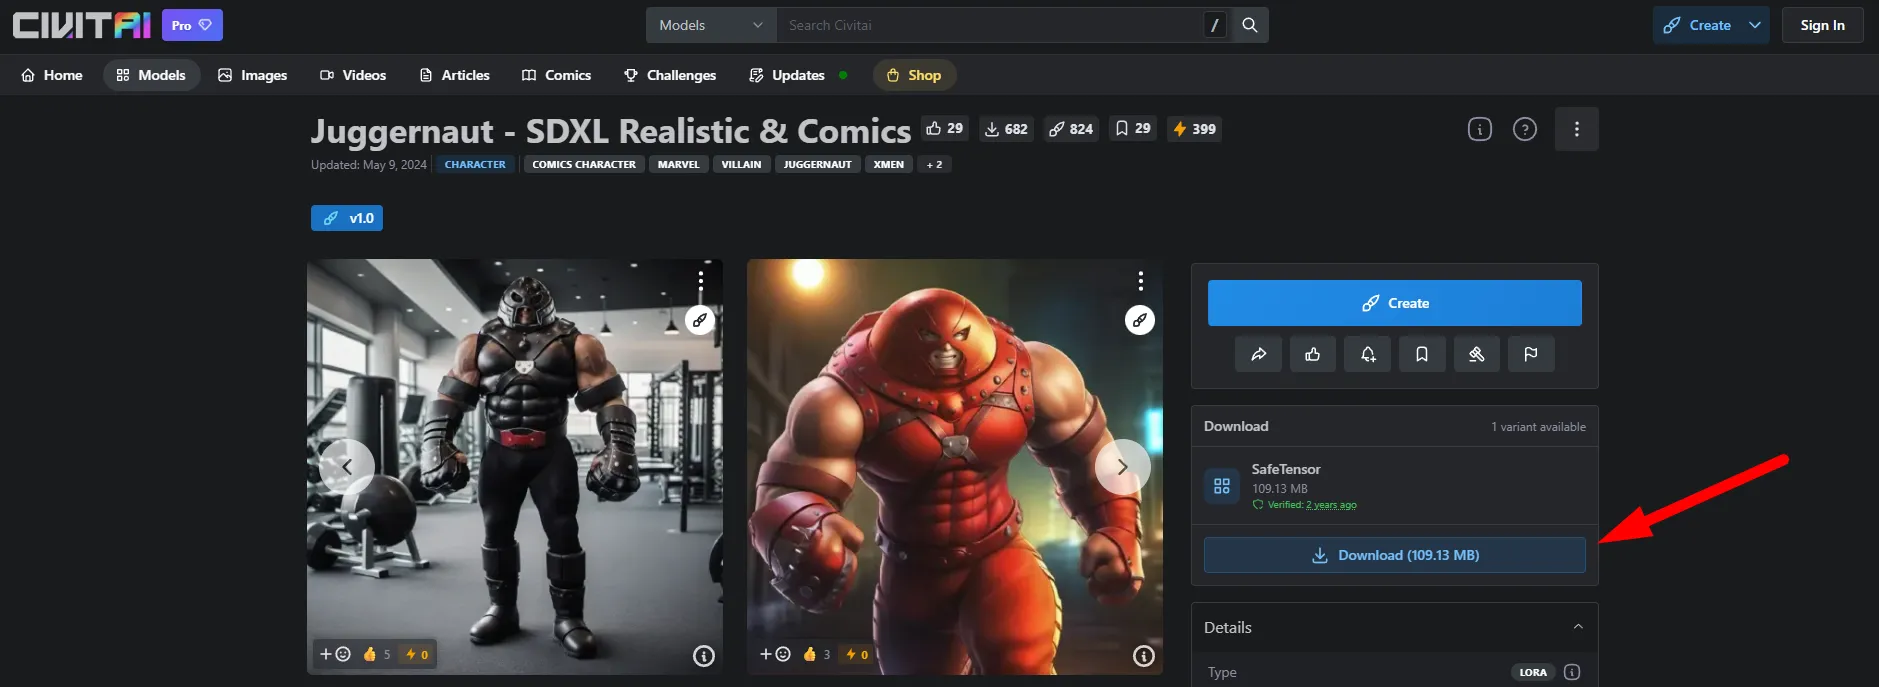Select the v1.0 version button

point(347,218)
